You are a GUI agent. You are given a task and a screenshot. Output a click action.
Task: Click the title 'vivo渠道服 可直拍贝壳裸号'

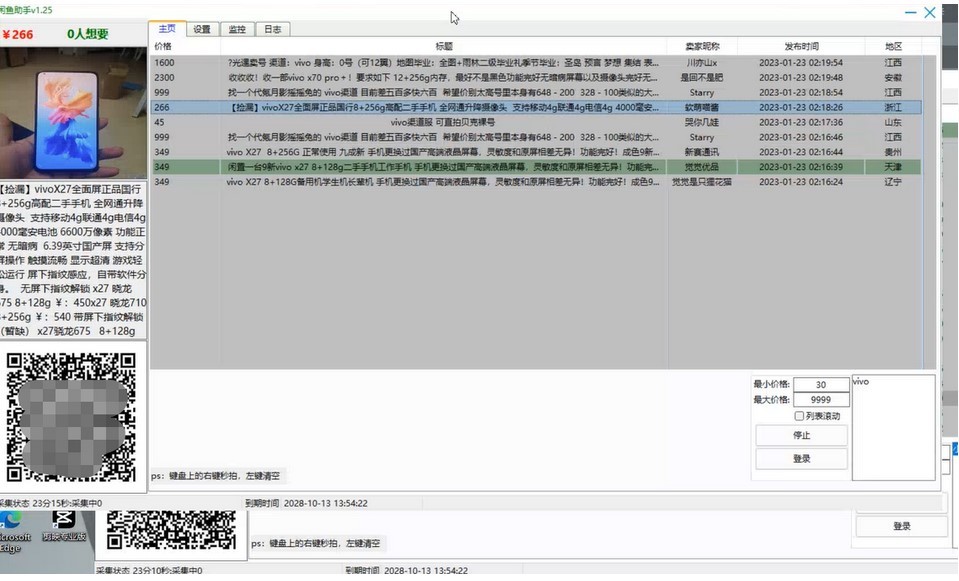point(443,122)
